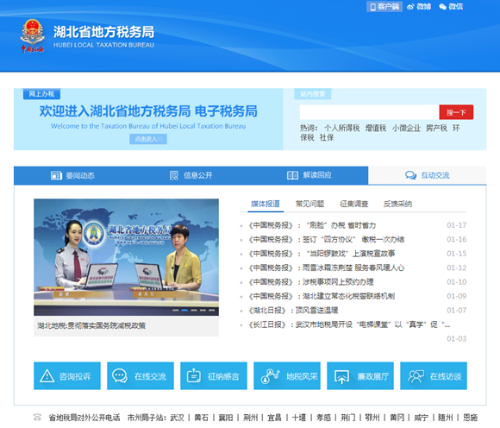500x428 pixels.
Task: Select the 常见问题 sub-tab
Action: (310, 204)
